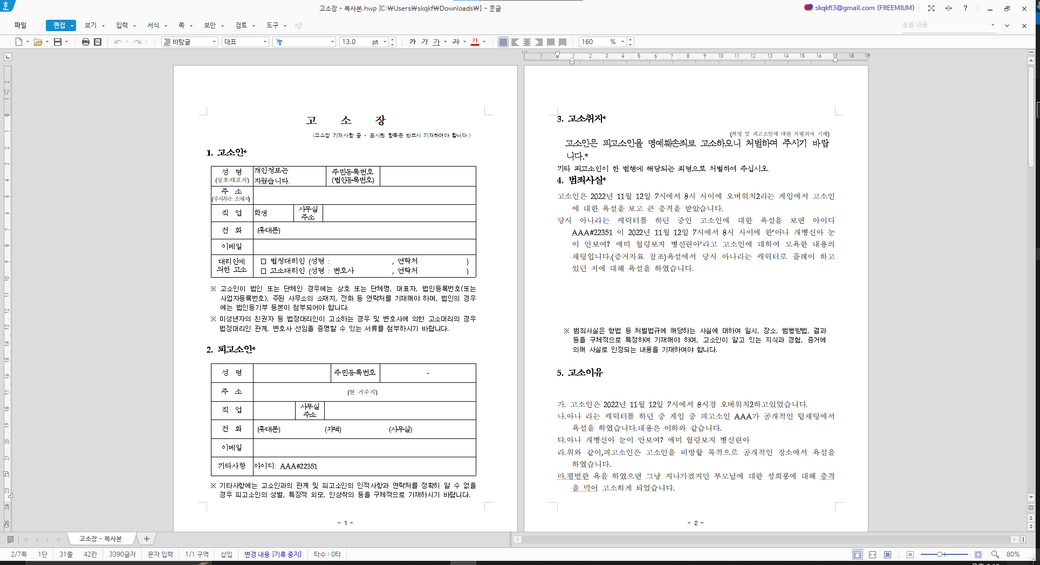1040x565 pixels.
Task: Click the Save icon in toolbar
Action: pos(58,42)
